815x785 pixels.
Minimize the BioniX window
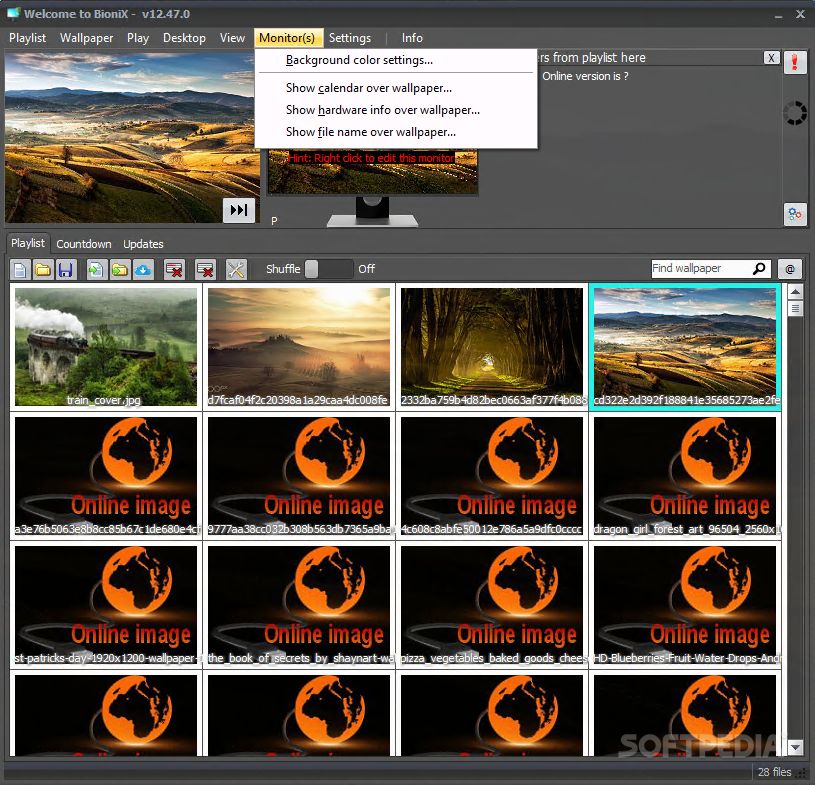pyautogui.click(x=778, y=15)
